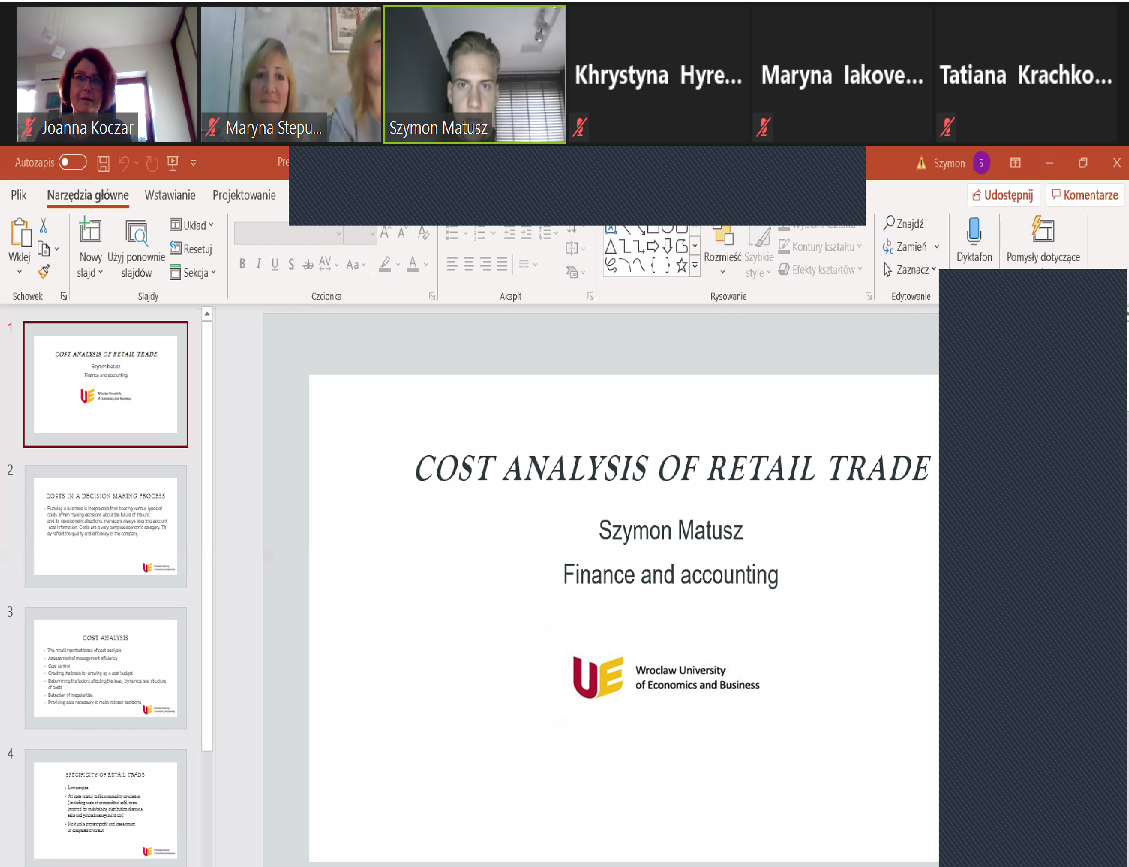Image resolution: width=1129 pixels, height=867 pixels.
Task: Click the Resetuj slide button
Action: (192, 249)
